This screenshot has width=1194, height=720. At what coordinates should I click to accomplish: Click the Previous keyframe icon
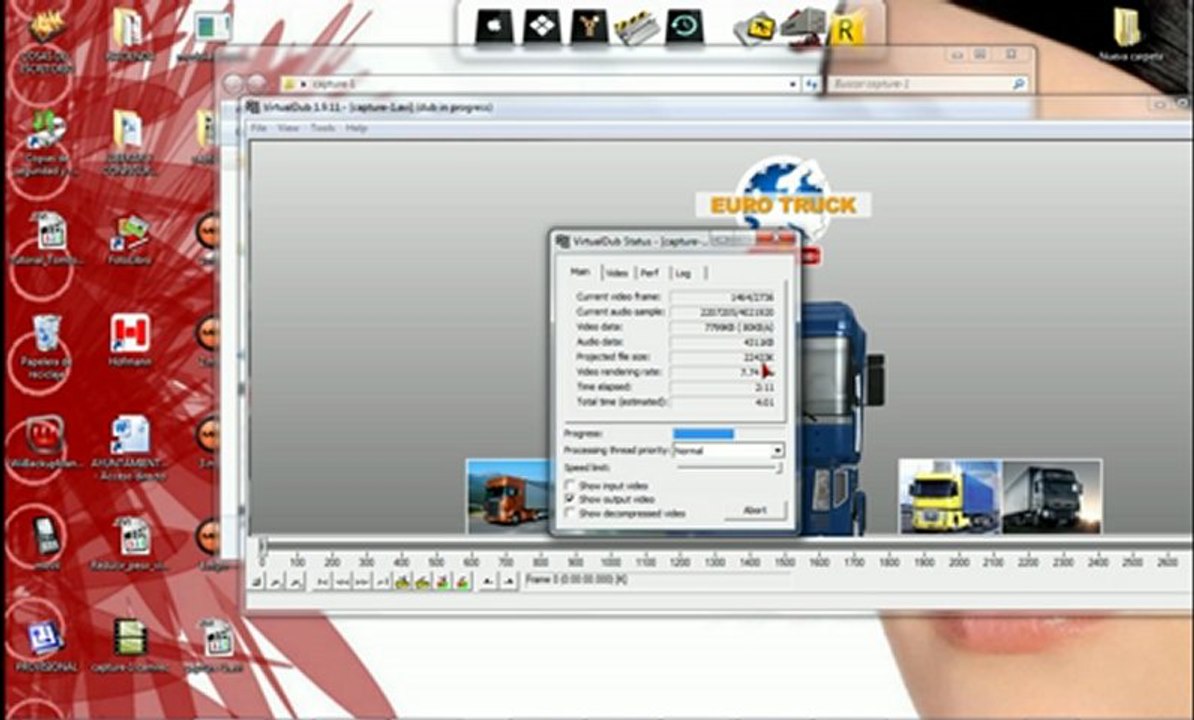tap(402, 581)
